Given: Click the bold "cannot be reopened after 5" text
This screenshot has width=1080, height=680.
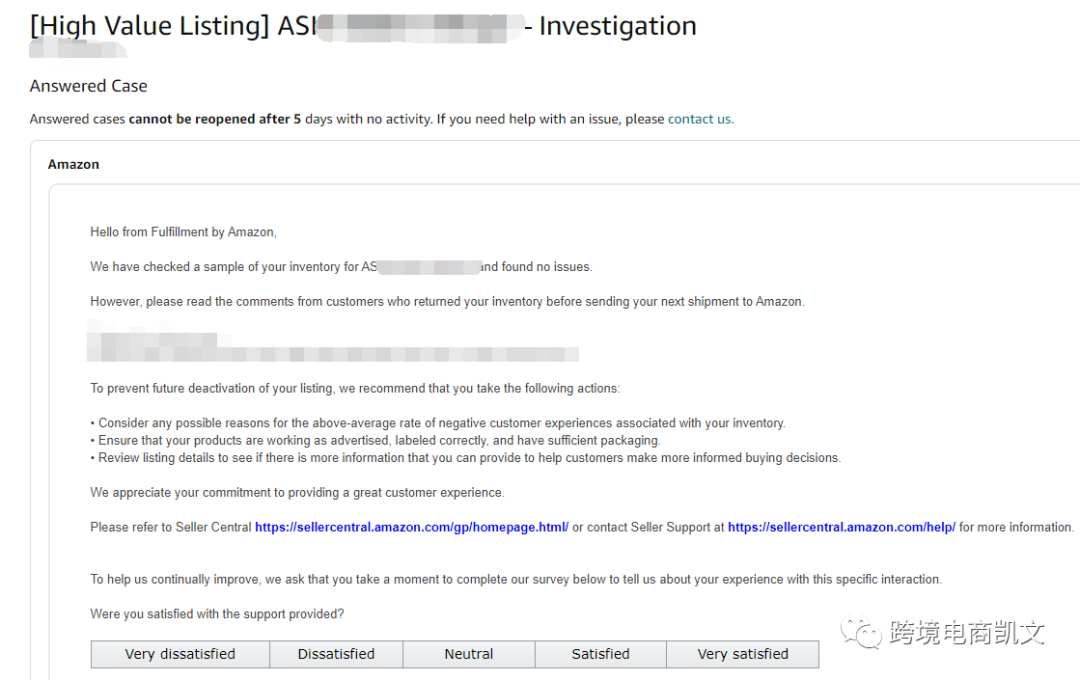Looking at the screenshot, I should (x=215, y=119).
